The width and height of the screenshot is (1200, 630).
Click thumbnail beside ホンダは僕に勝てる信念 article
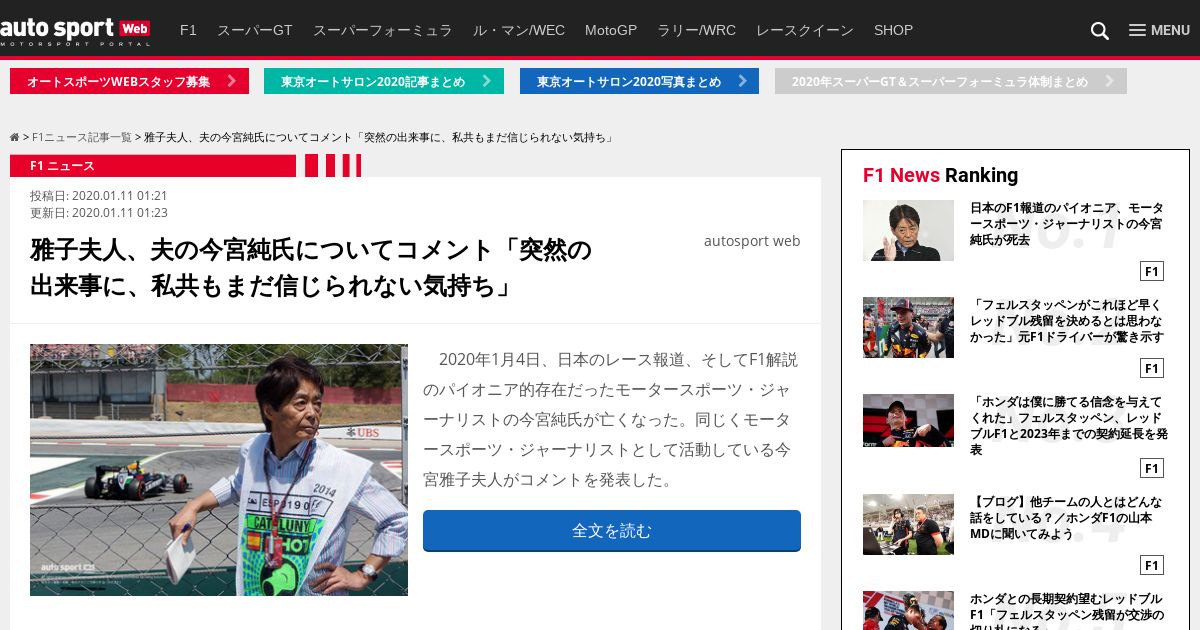[908, 420]
